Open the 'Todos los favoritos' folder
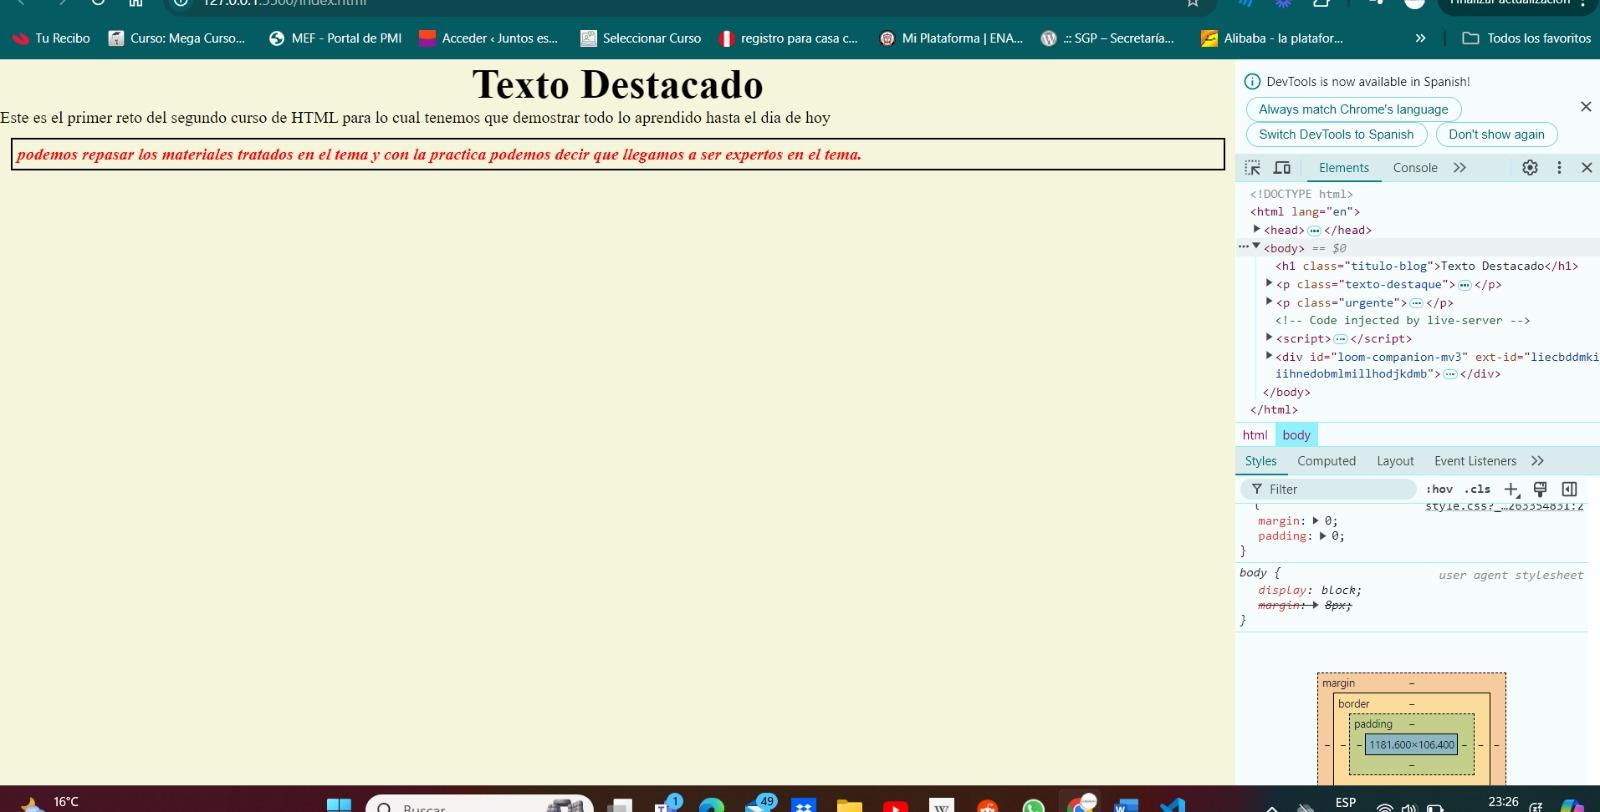 [1527, 38]
